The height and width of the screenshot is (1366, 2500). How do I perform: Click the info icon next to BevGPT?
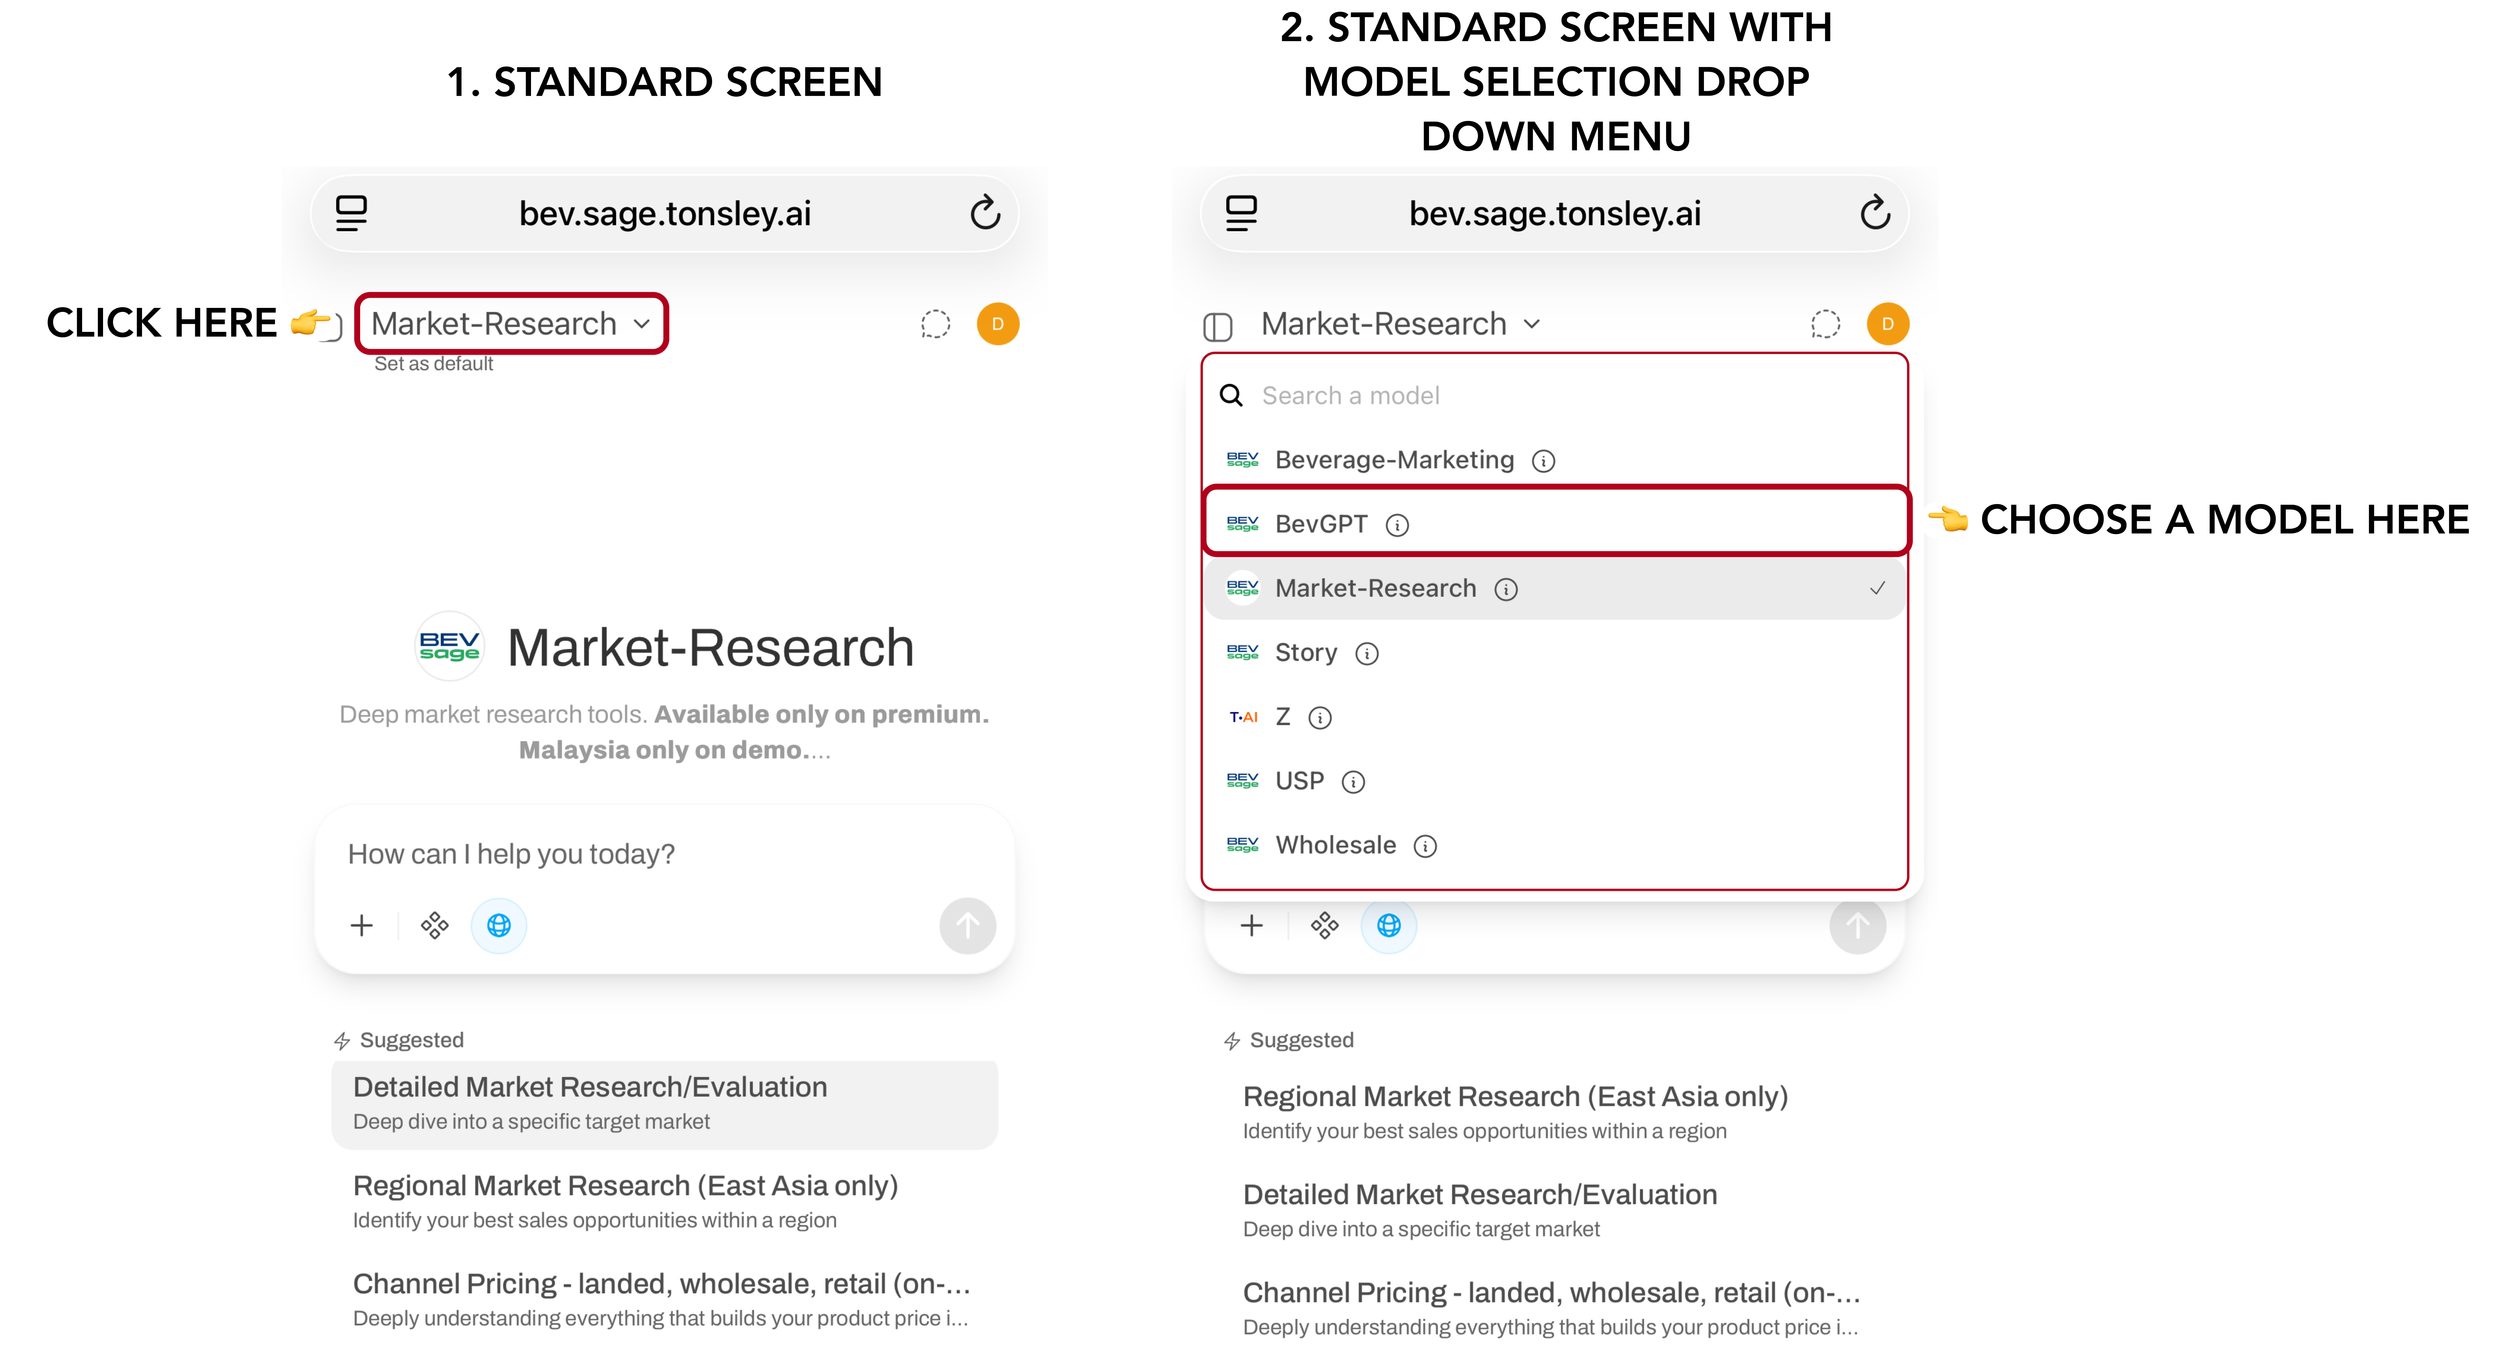(1397, 525)
